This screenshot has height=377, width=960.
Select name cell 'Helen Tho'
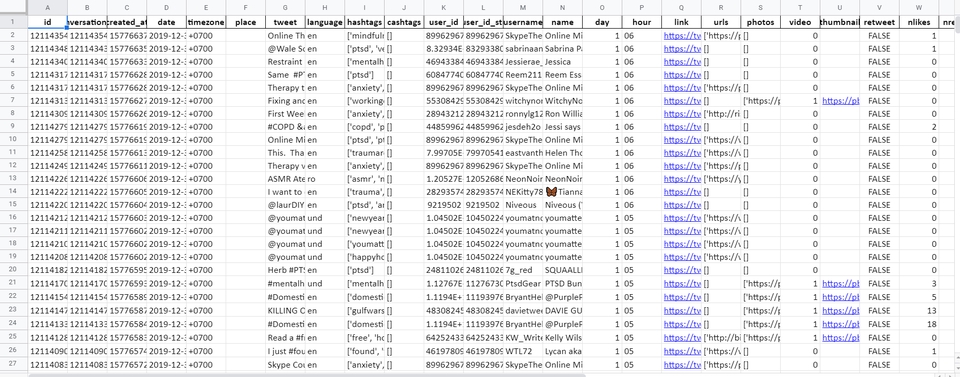[563, 153]
